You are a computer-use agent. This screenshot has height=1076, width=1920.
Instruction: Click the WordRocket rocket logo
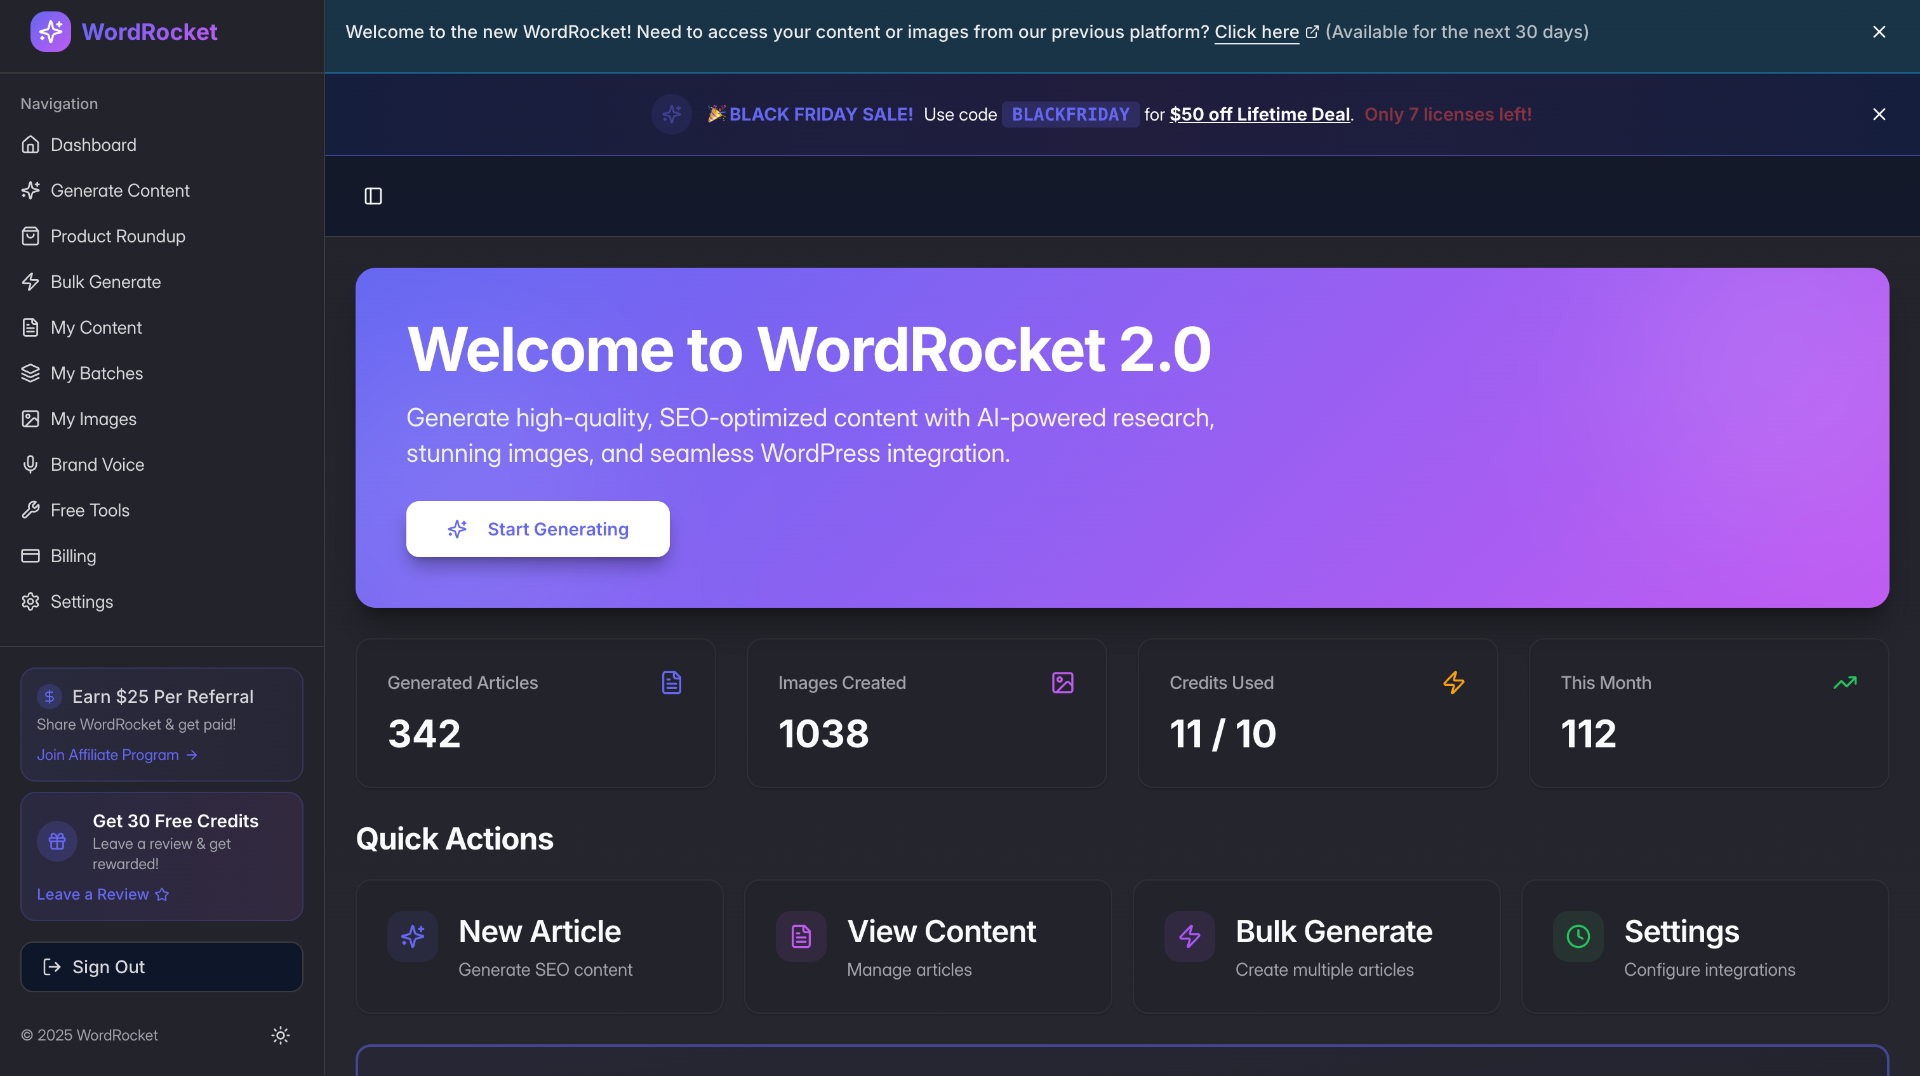pyautogui.click(x=51, y=31)
